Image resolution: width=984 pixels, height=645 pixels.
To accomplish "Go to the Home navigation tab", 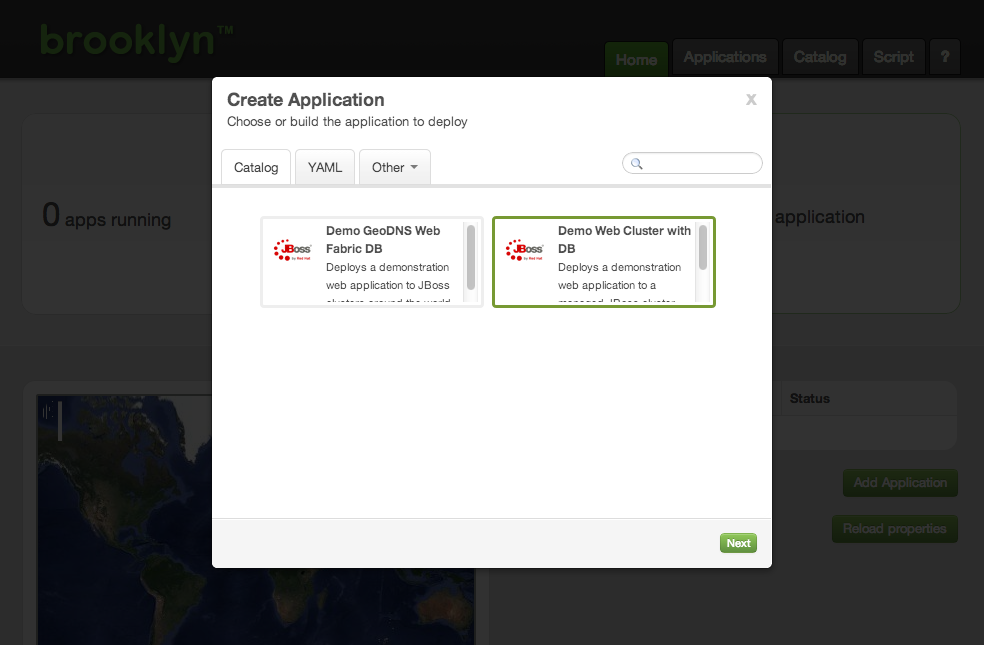I will click(636, 59).
